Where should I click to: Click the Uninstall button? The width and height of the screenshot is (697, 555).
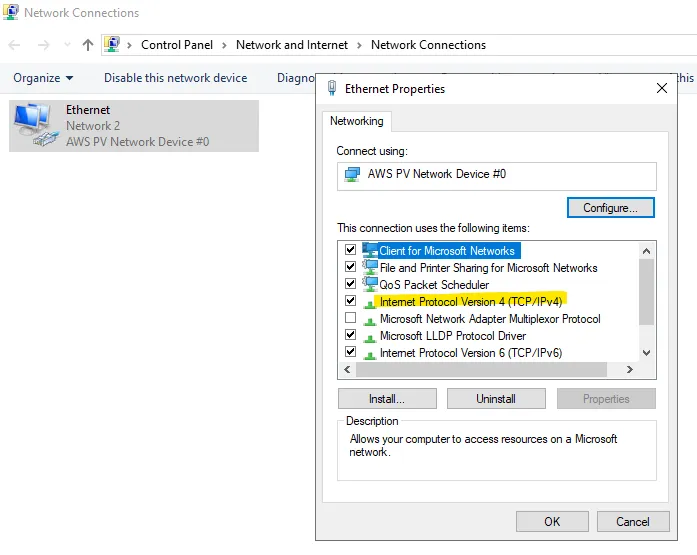[496, 399]
